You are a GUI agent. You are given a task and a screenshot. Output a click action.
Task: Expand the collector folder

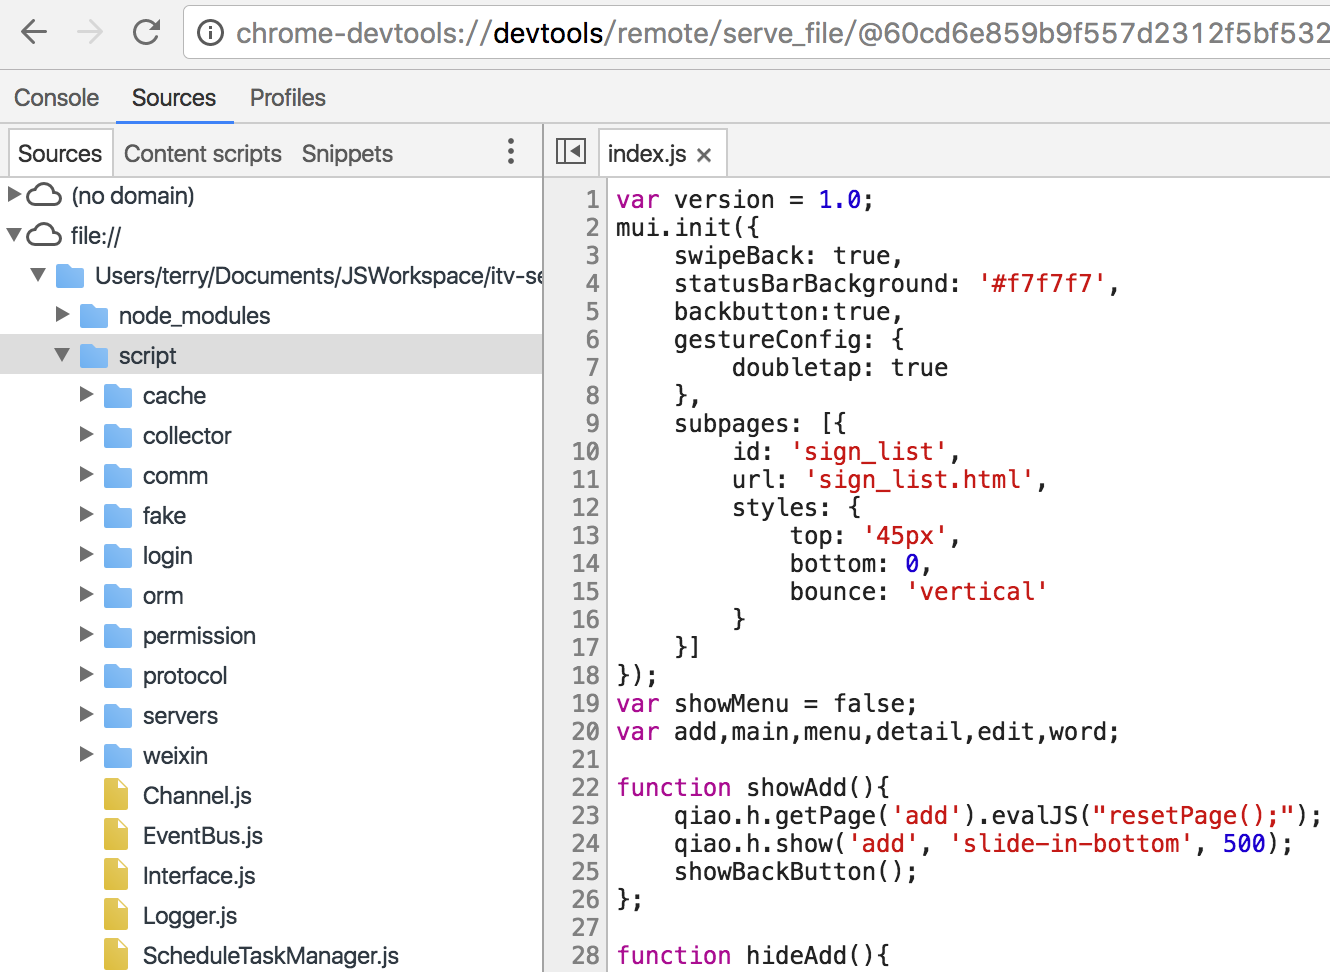86,434
